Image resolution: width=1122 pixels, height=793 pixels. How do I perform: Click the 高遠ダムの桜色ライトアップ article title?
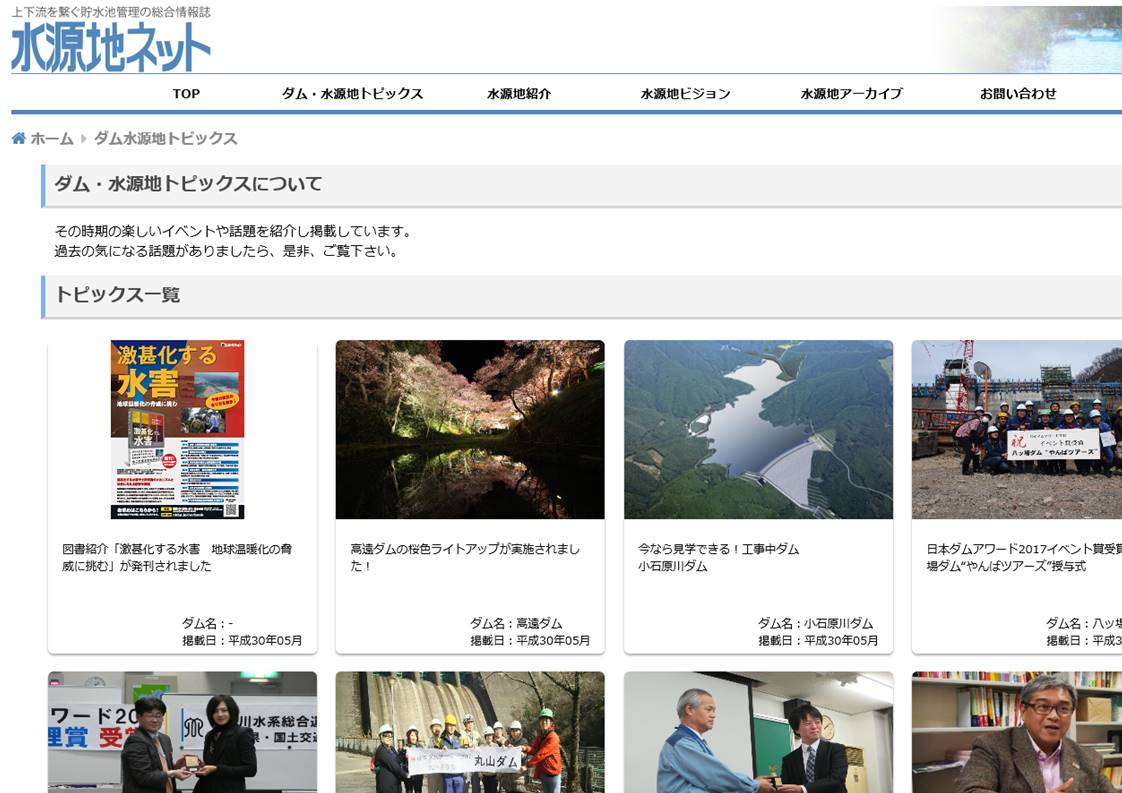[464, 557]
